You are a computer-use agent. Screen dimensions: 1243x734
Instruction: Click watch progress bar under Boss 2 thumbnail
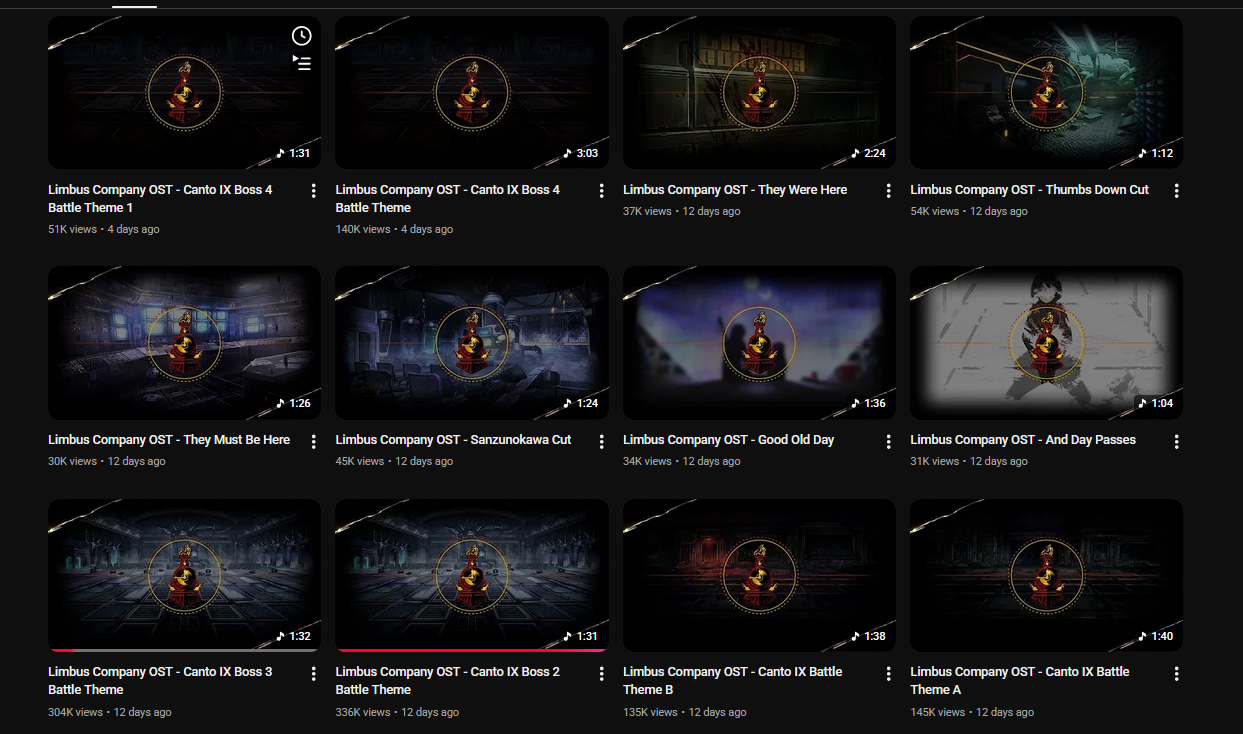[472, 650]
